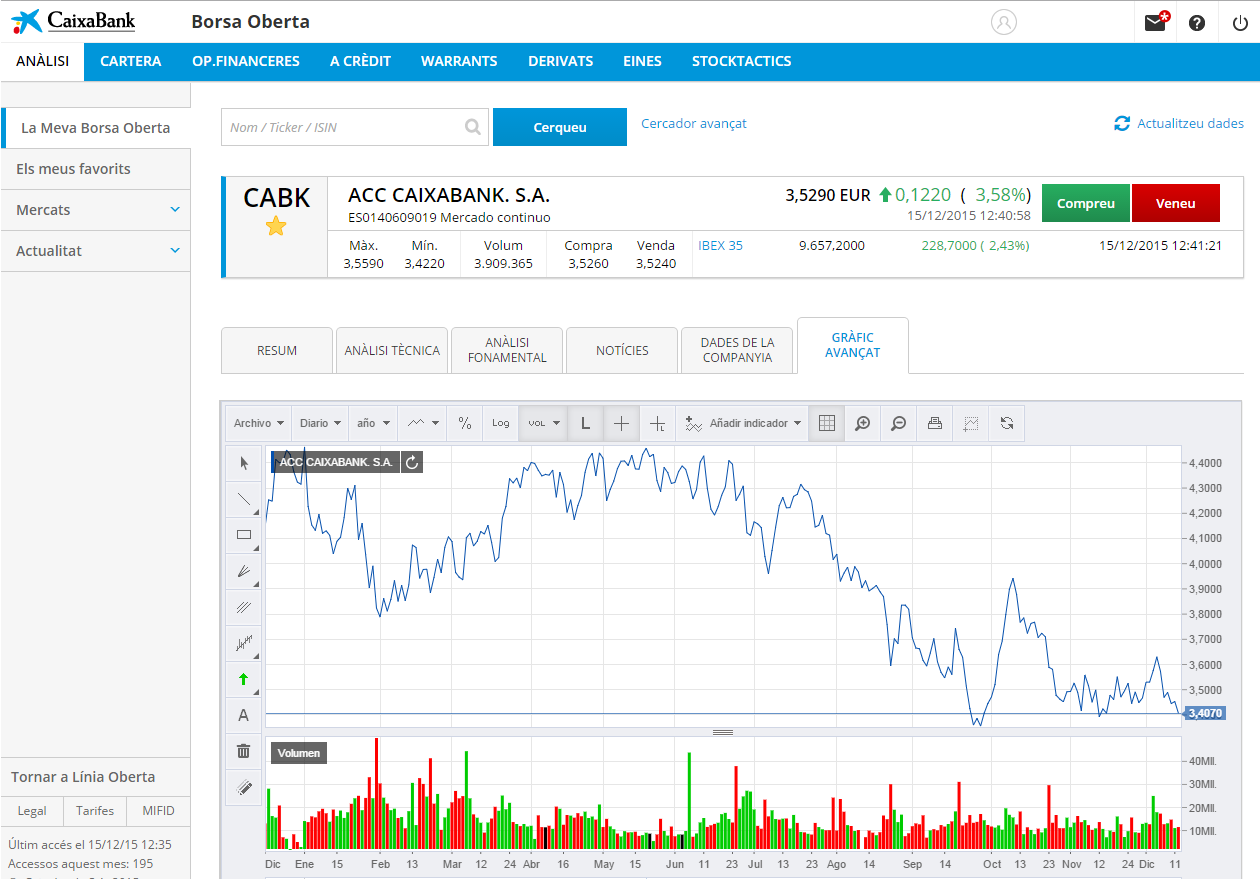1260x879 pixels.
Task: Select the trend line drawing tool
Action: pyautogui.click(x=243, y=499)
